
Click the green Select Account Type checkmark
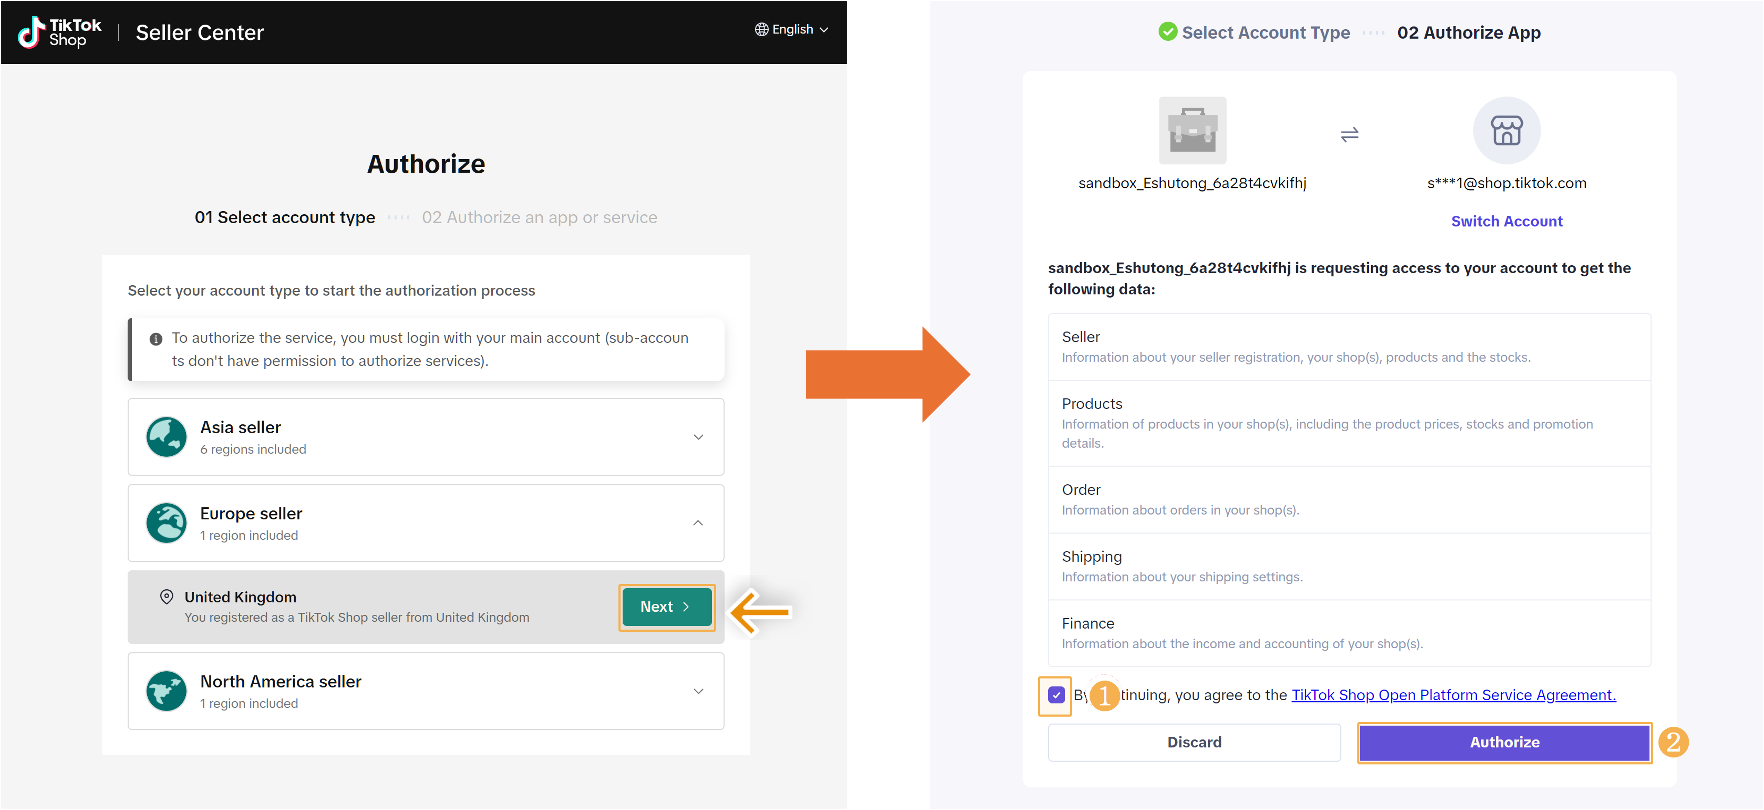[x=1167, y=32]
